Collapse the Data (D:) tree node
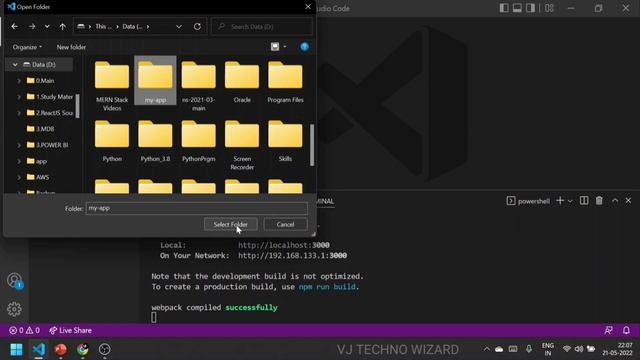The height and width of the screenshot is (360, 640). point(15,64)
